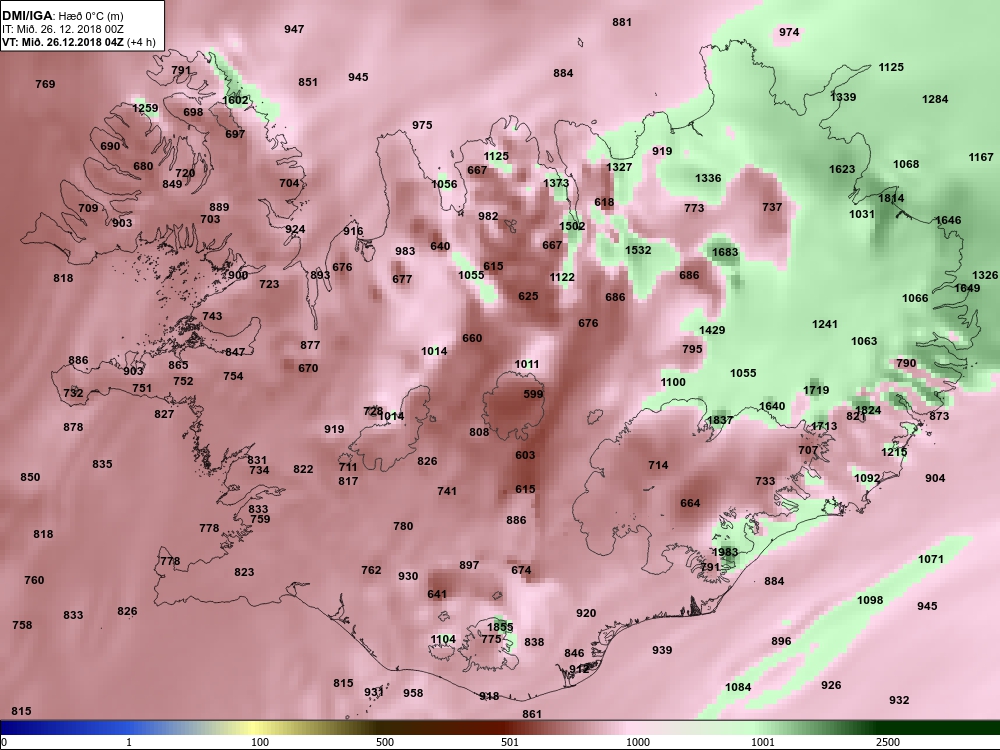
Task: Click the map value 861 at the south coast
Action: pos(531,714)
